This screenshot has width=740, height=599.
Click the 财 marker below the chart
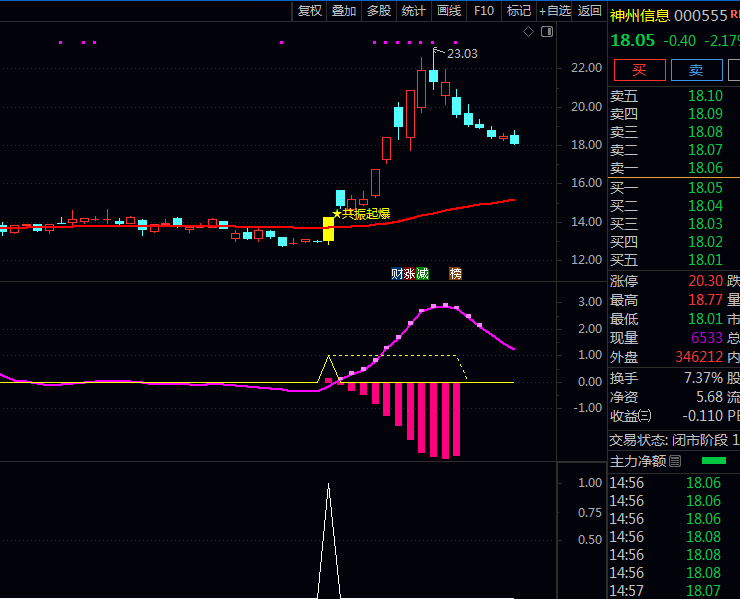click(396, 273)
